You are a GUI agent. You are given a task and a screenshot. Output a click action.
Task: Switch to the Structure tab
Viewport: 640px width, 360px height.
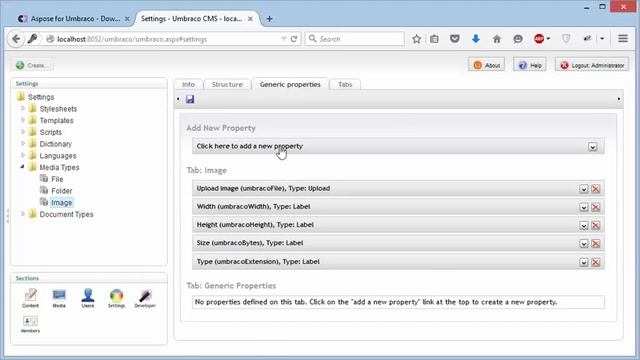point(227,84)
